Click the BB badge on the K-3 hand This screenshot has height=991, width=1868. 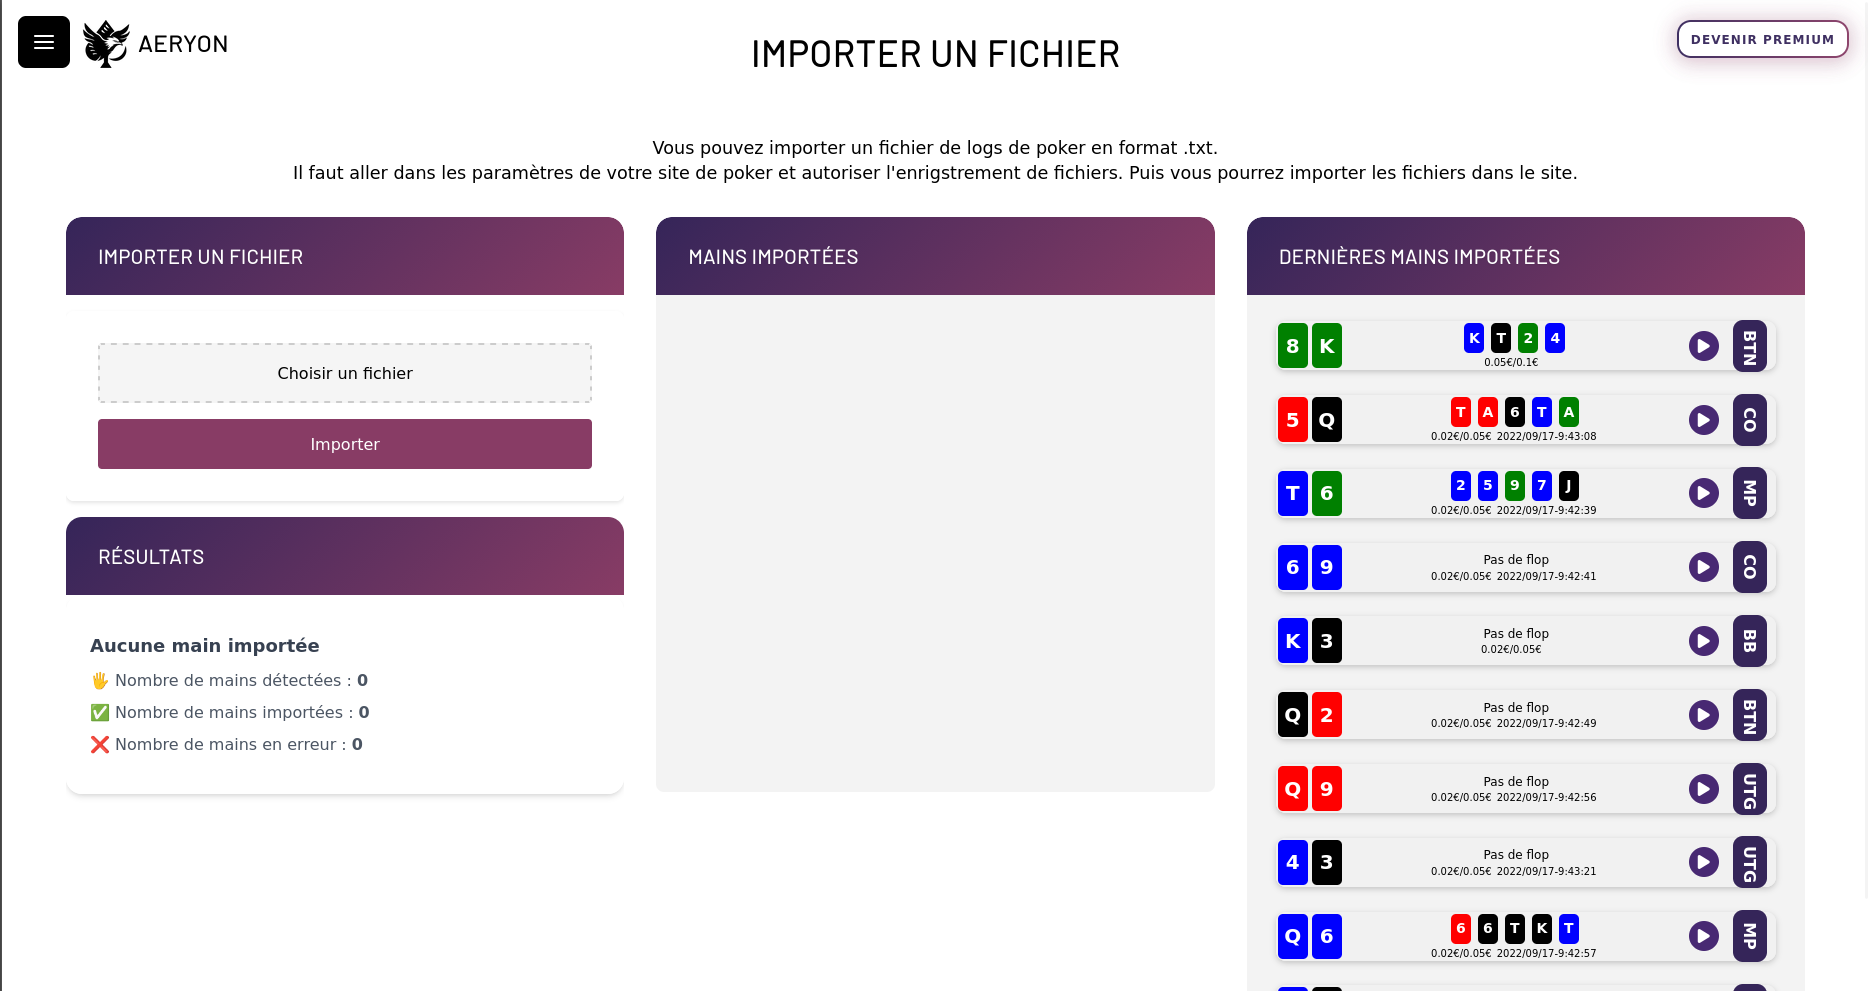coord(1749,641)
